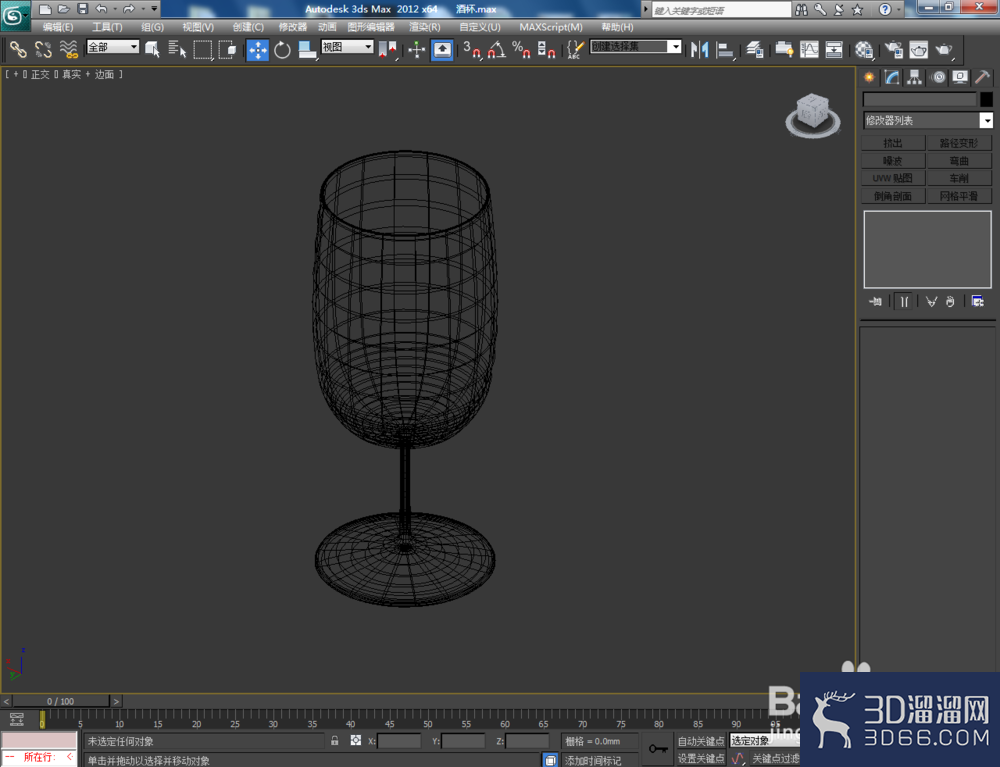
Task: Open Select by Name list
Action: point(177,49)
